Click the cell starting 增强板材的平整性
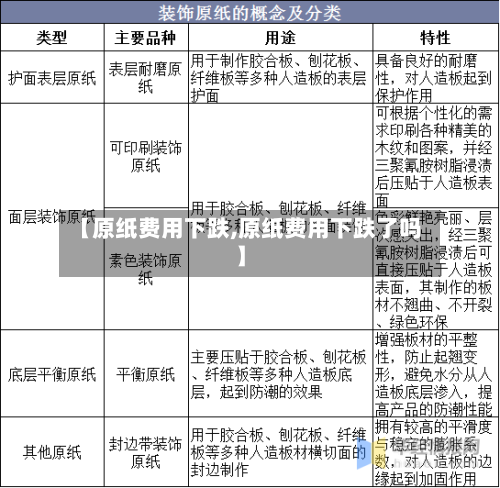 [435, 373]
